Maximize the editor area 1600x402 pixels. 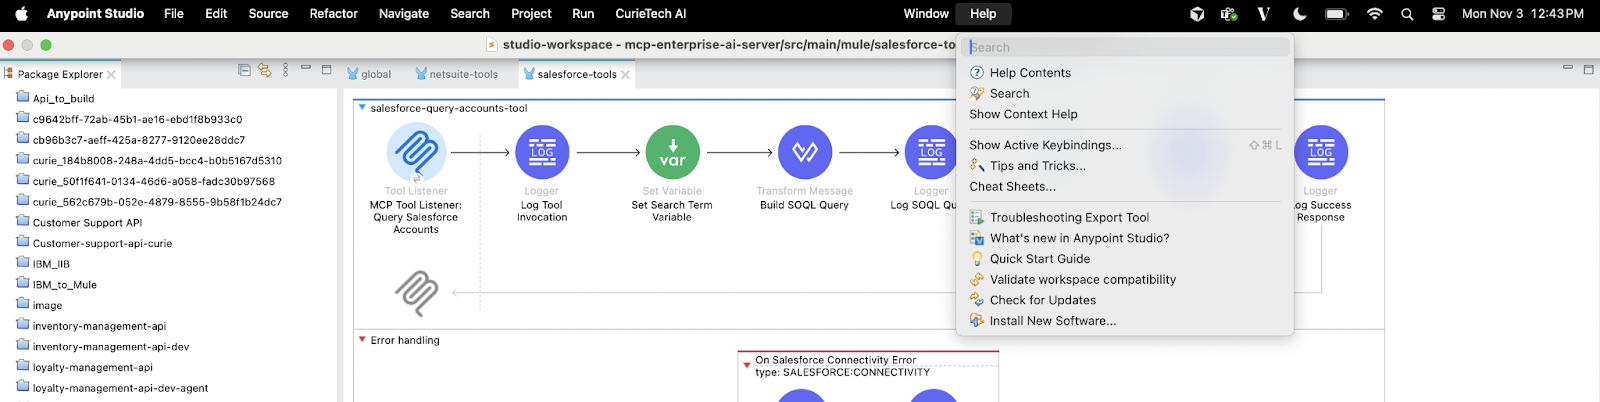[x=1588, y=70]
